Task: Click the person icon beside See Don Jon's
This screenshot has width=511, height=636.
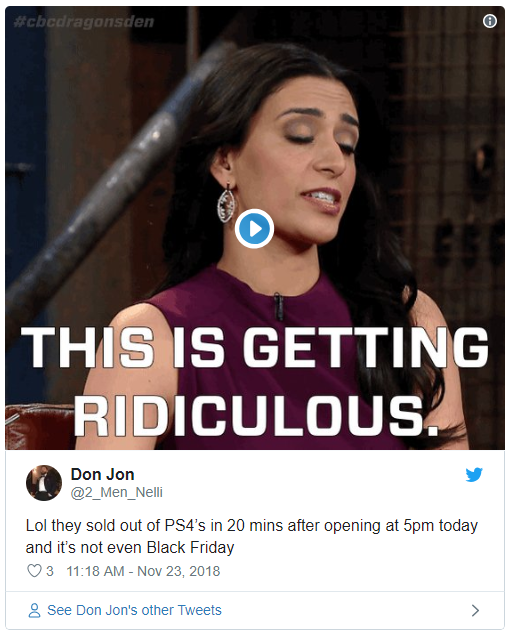Action: click(x=34, y=610)
